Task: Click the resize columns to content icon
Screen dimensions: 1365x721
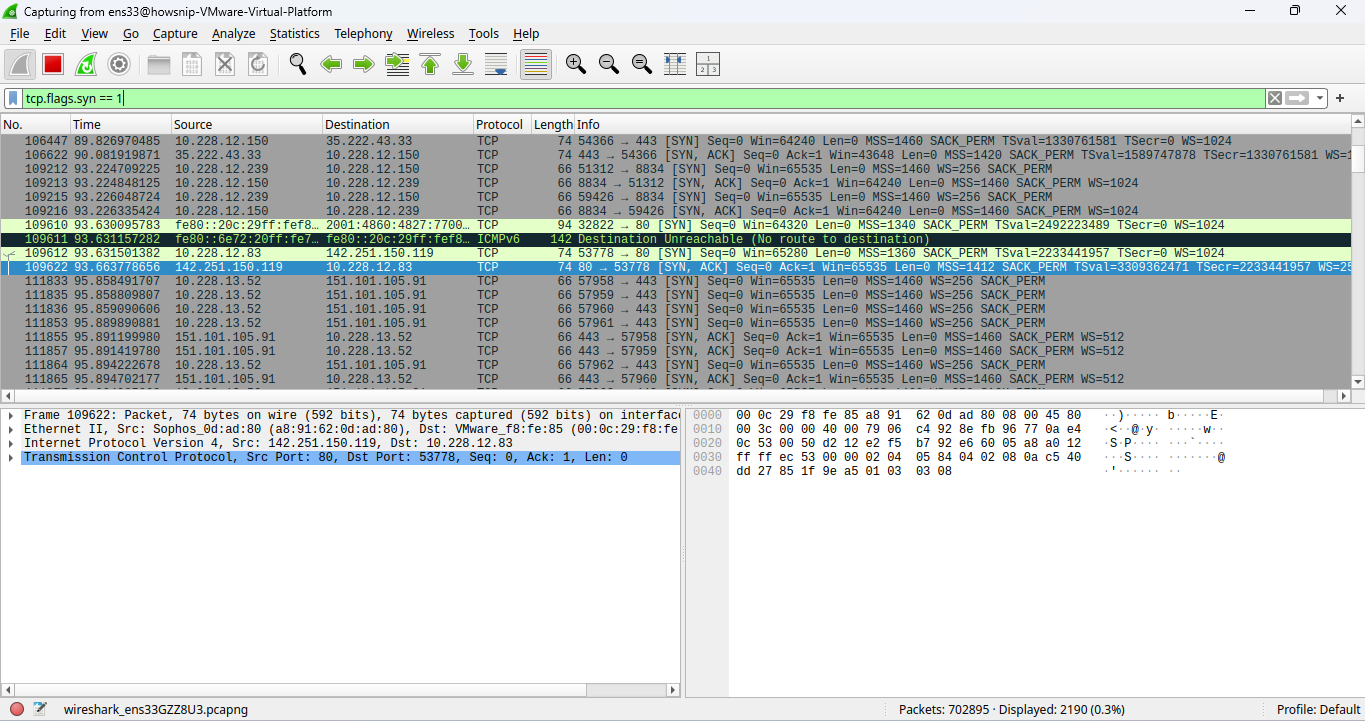Action: click(x=675, y=65)
